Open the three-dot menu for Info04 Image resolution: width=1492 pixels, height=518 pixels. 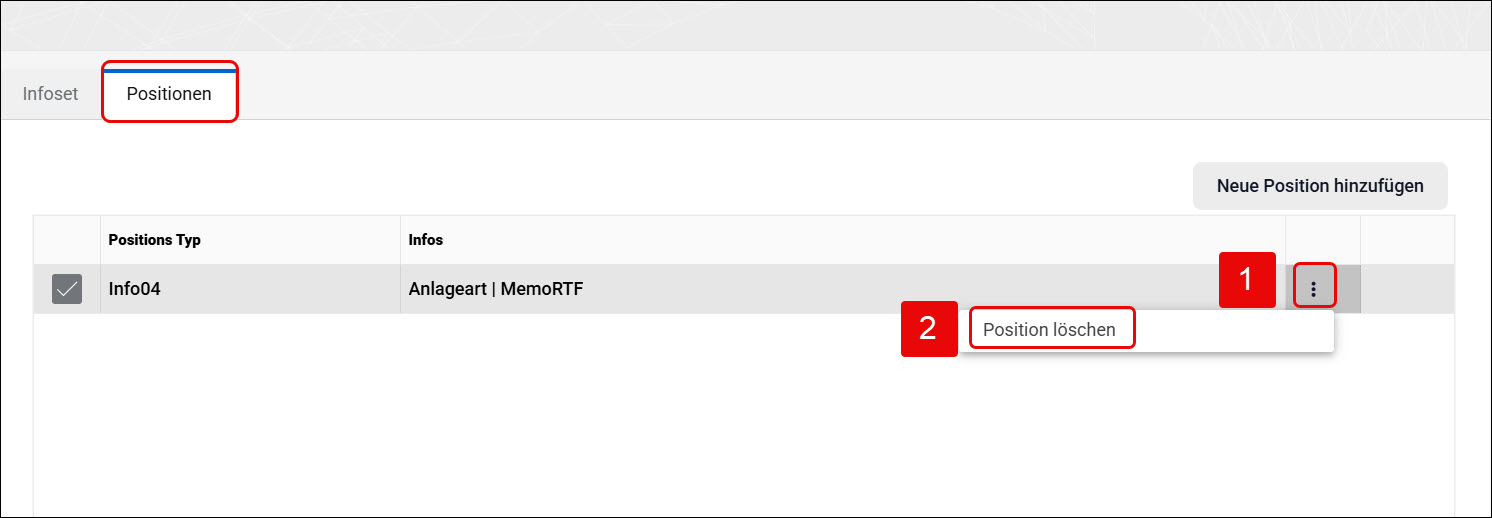click(1314, 289)
